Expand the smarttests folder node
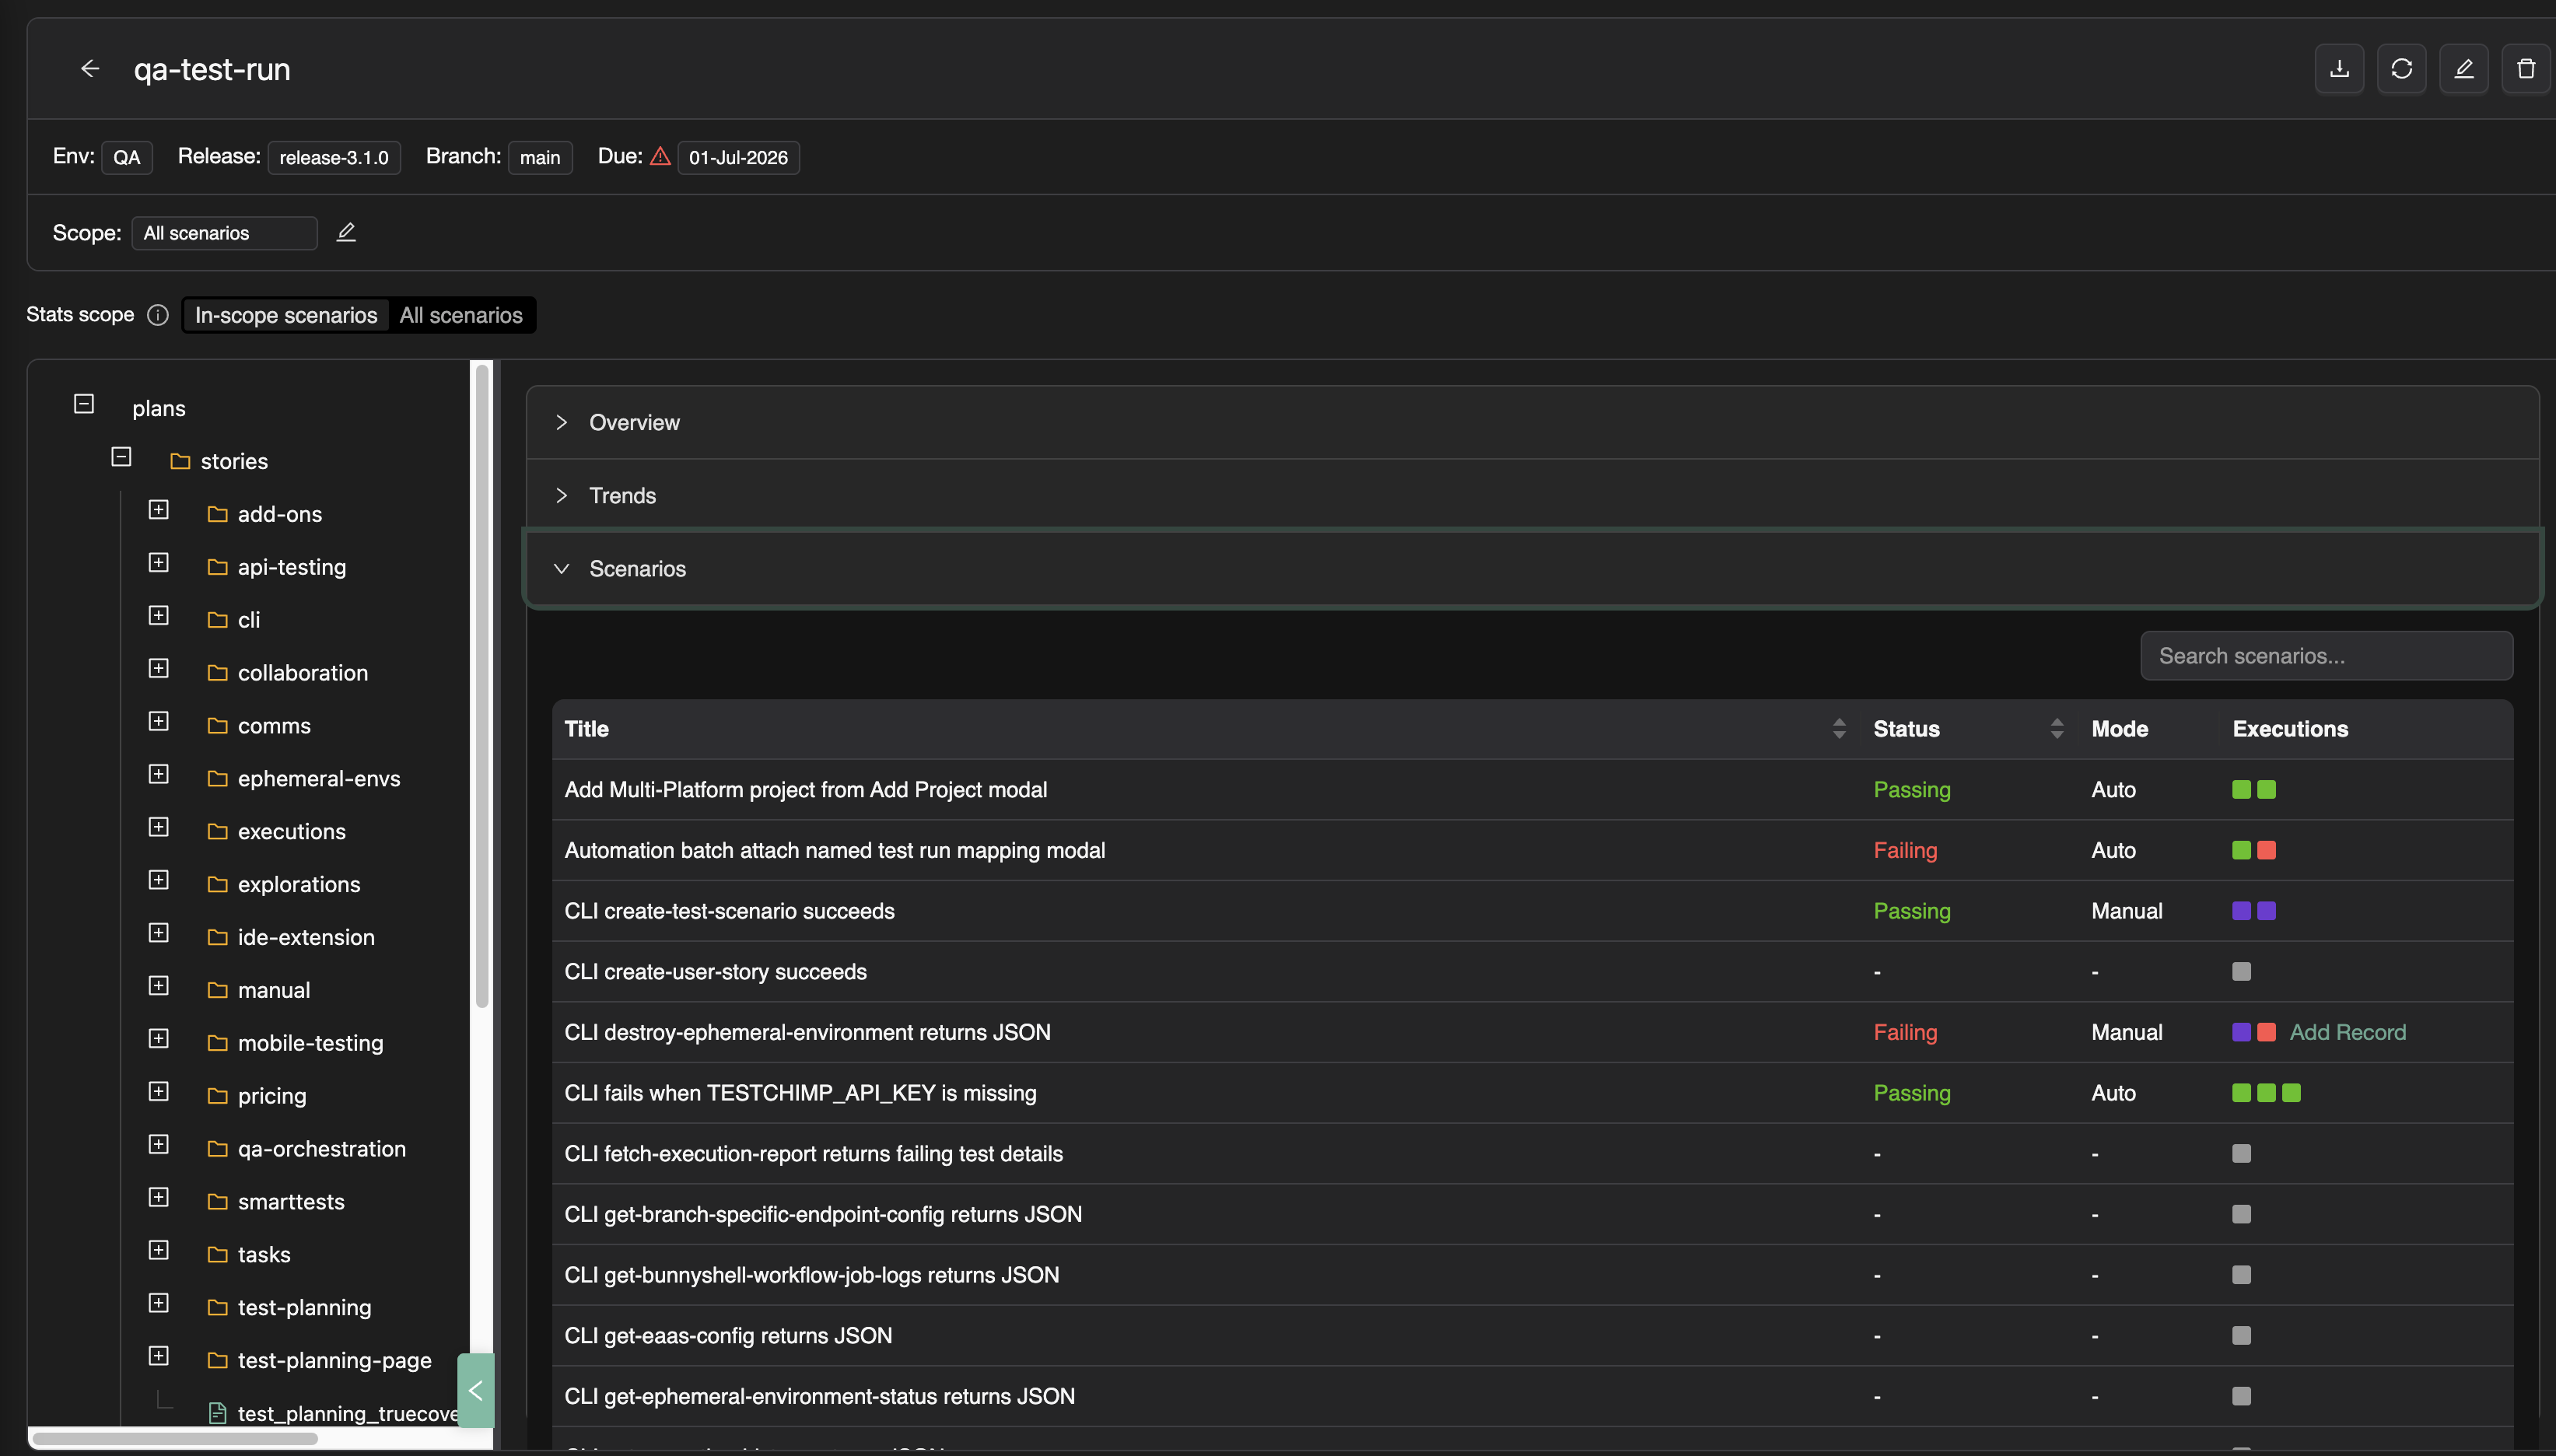 158,1197
